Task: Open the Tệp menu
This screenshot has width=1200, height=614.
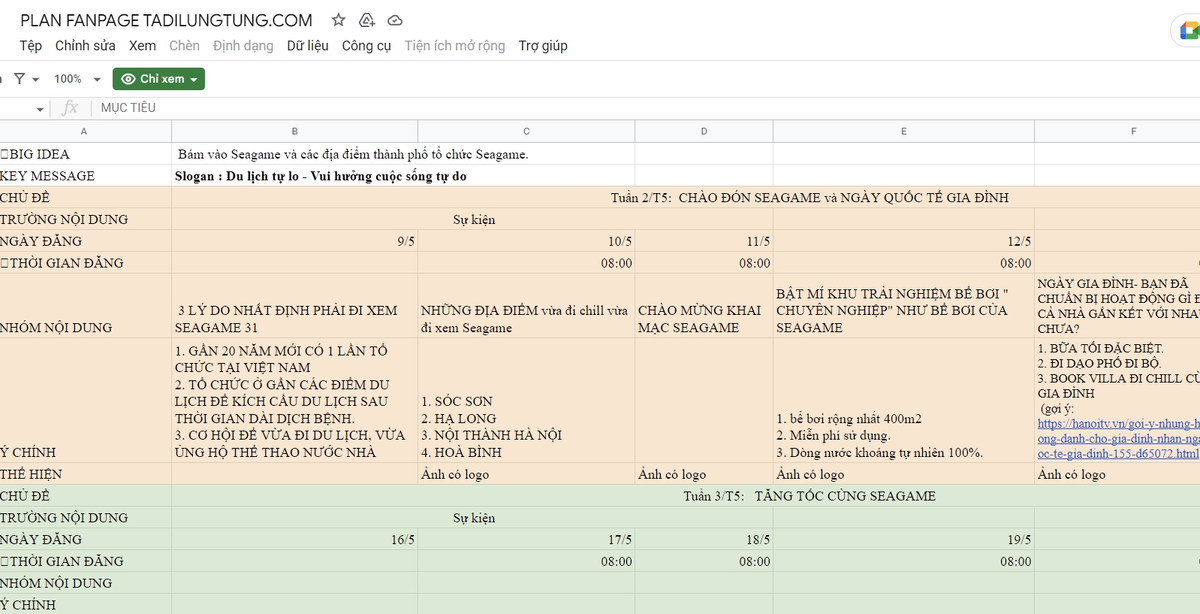Action: pos(31,46)
